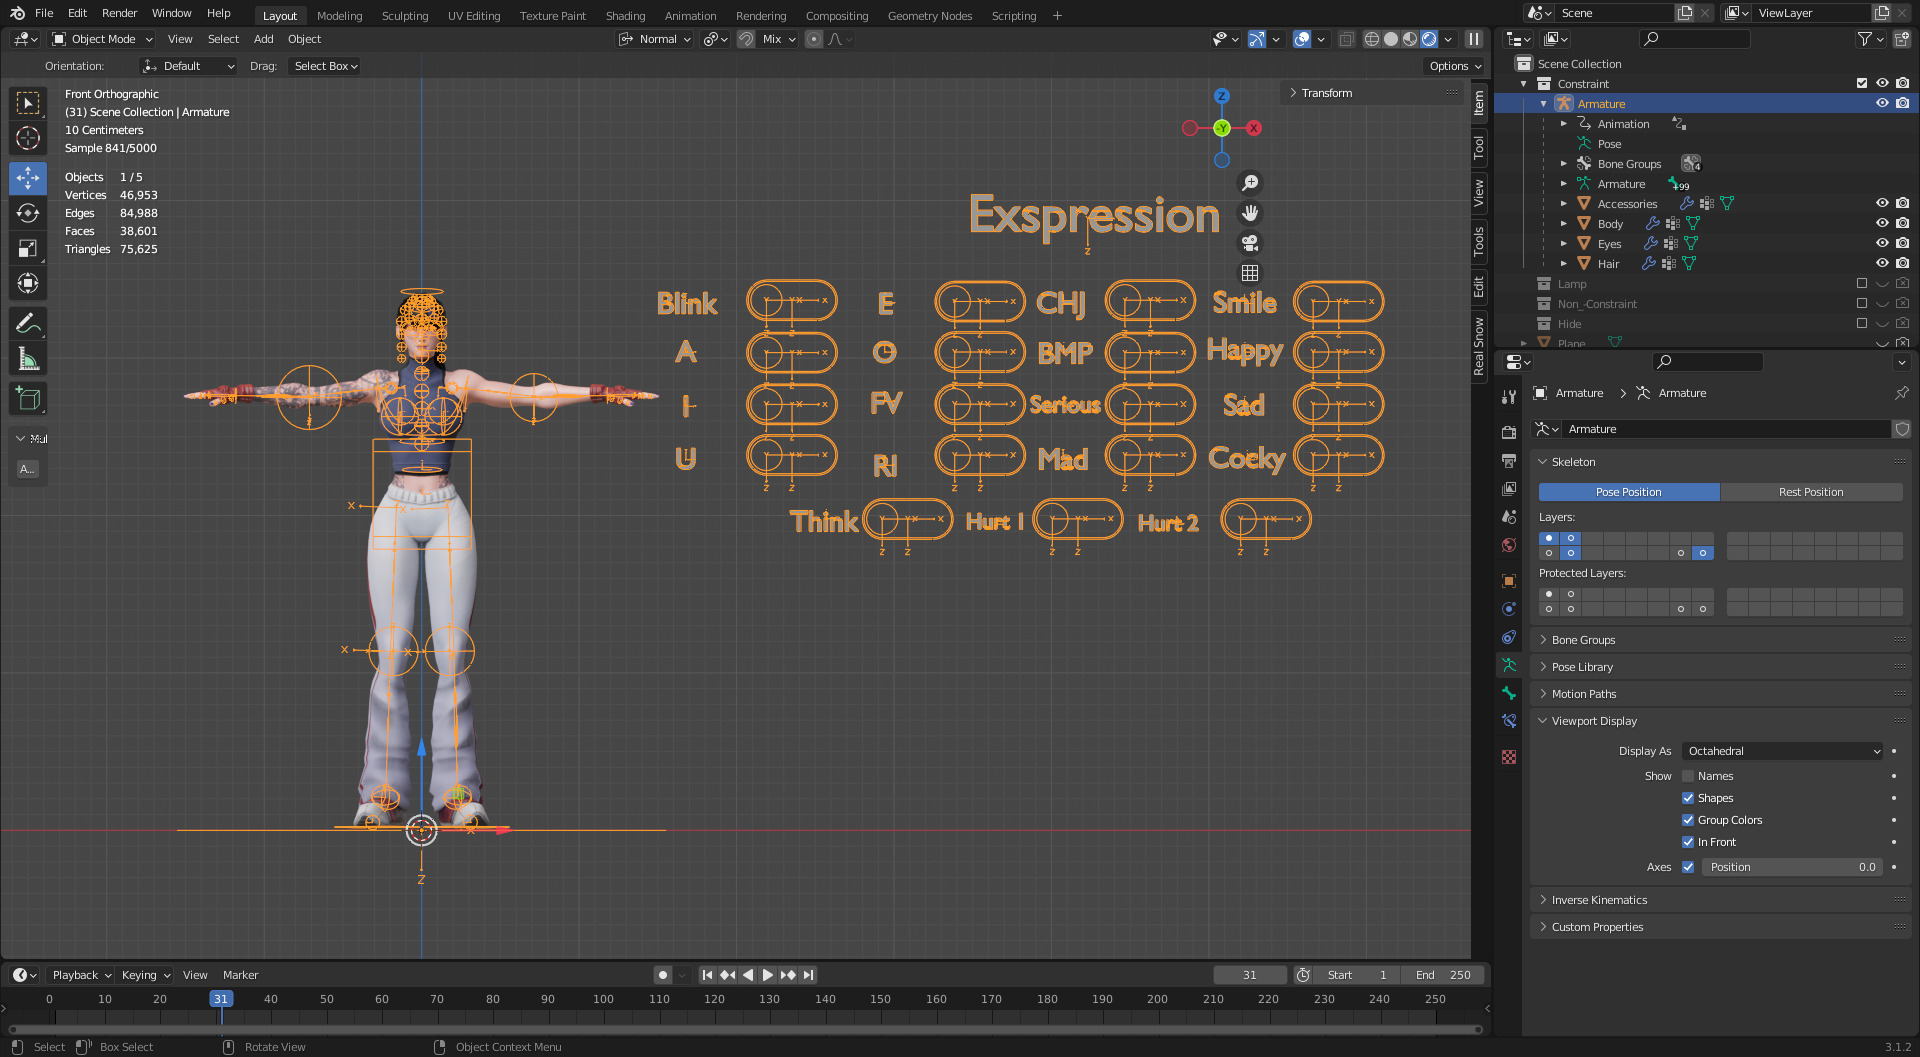Select the Add Cube tool
This screenshot has width=1920, height=1057.
pyautogui.click(x=28, y=399)
